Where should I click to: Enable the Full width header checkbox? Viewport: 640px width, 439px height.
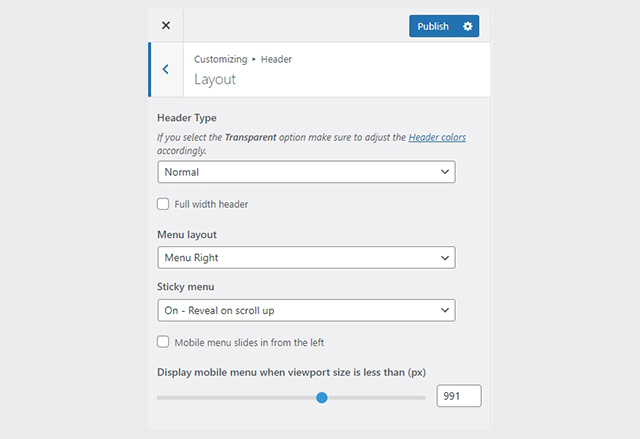(x=163, y=204)
